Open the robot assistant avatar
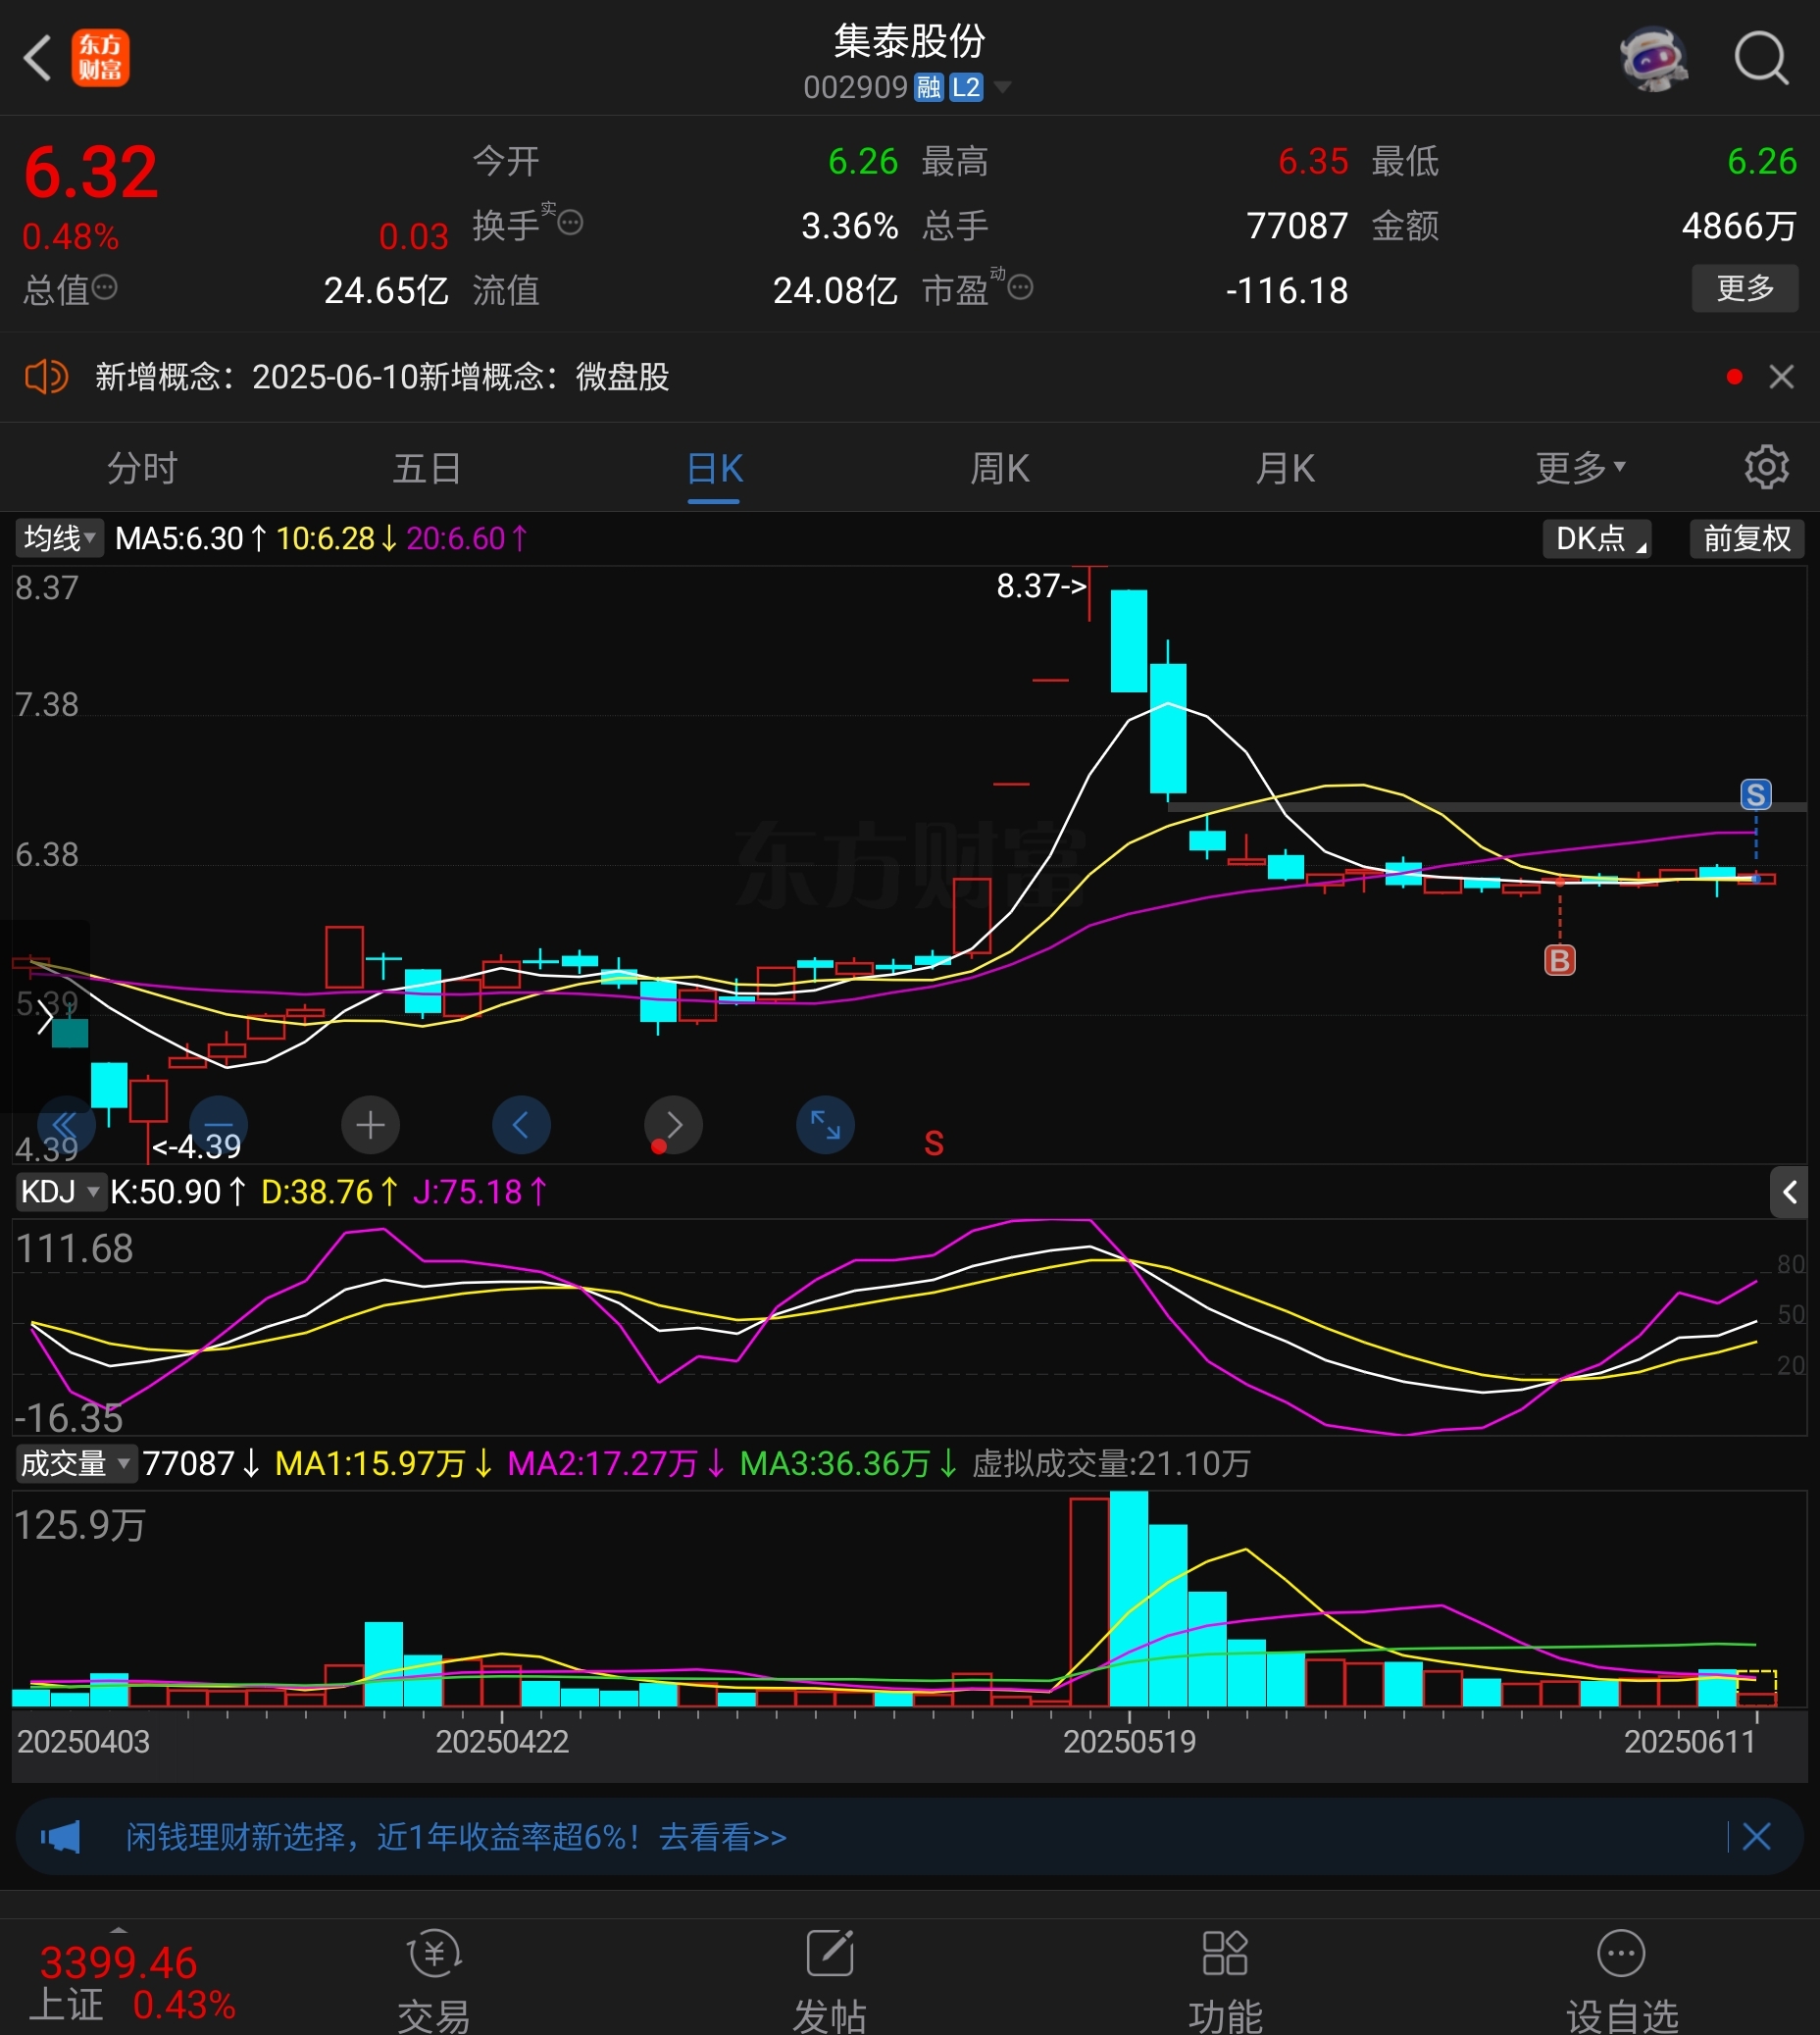Image resolution: width=1820 pixels, height=2035 pixels. point(1654,58)
